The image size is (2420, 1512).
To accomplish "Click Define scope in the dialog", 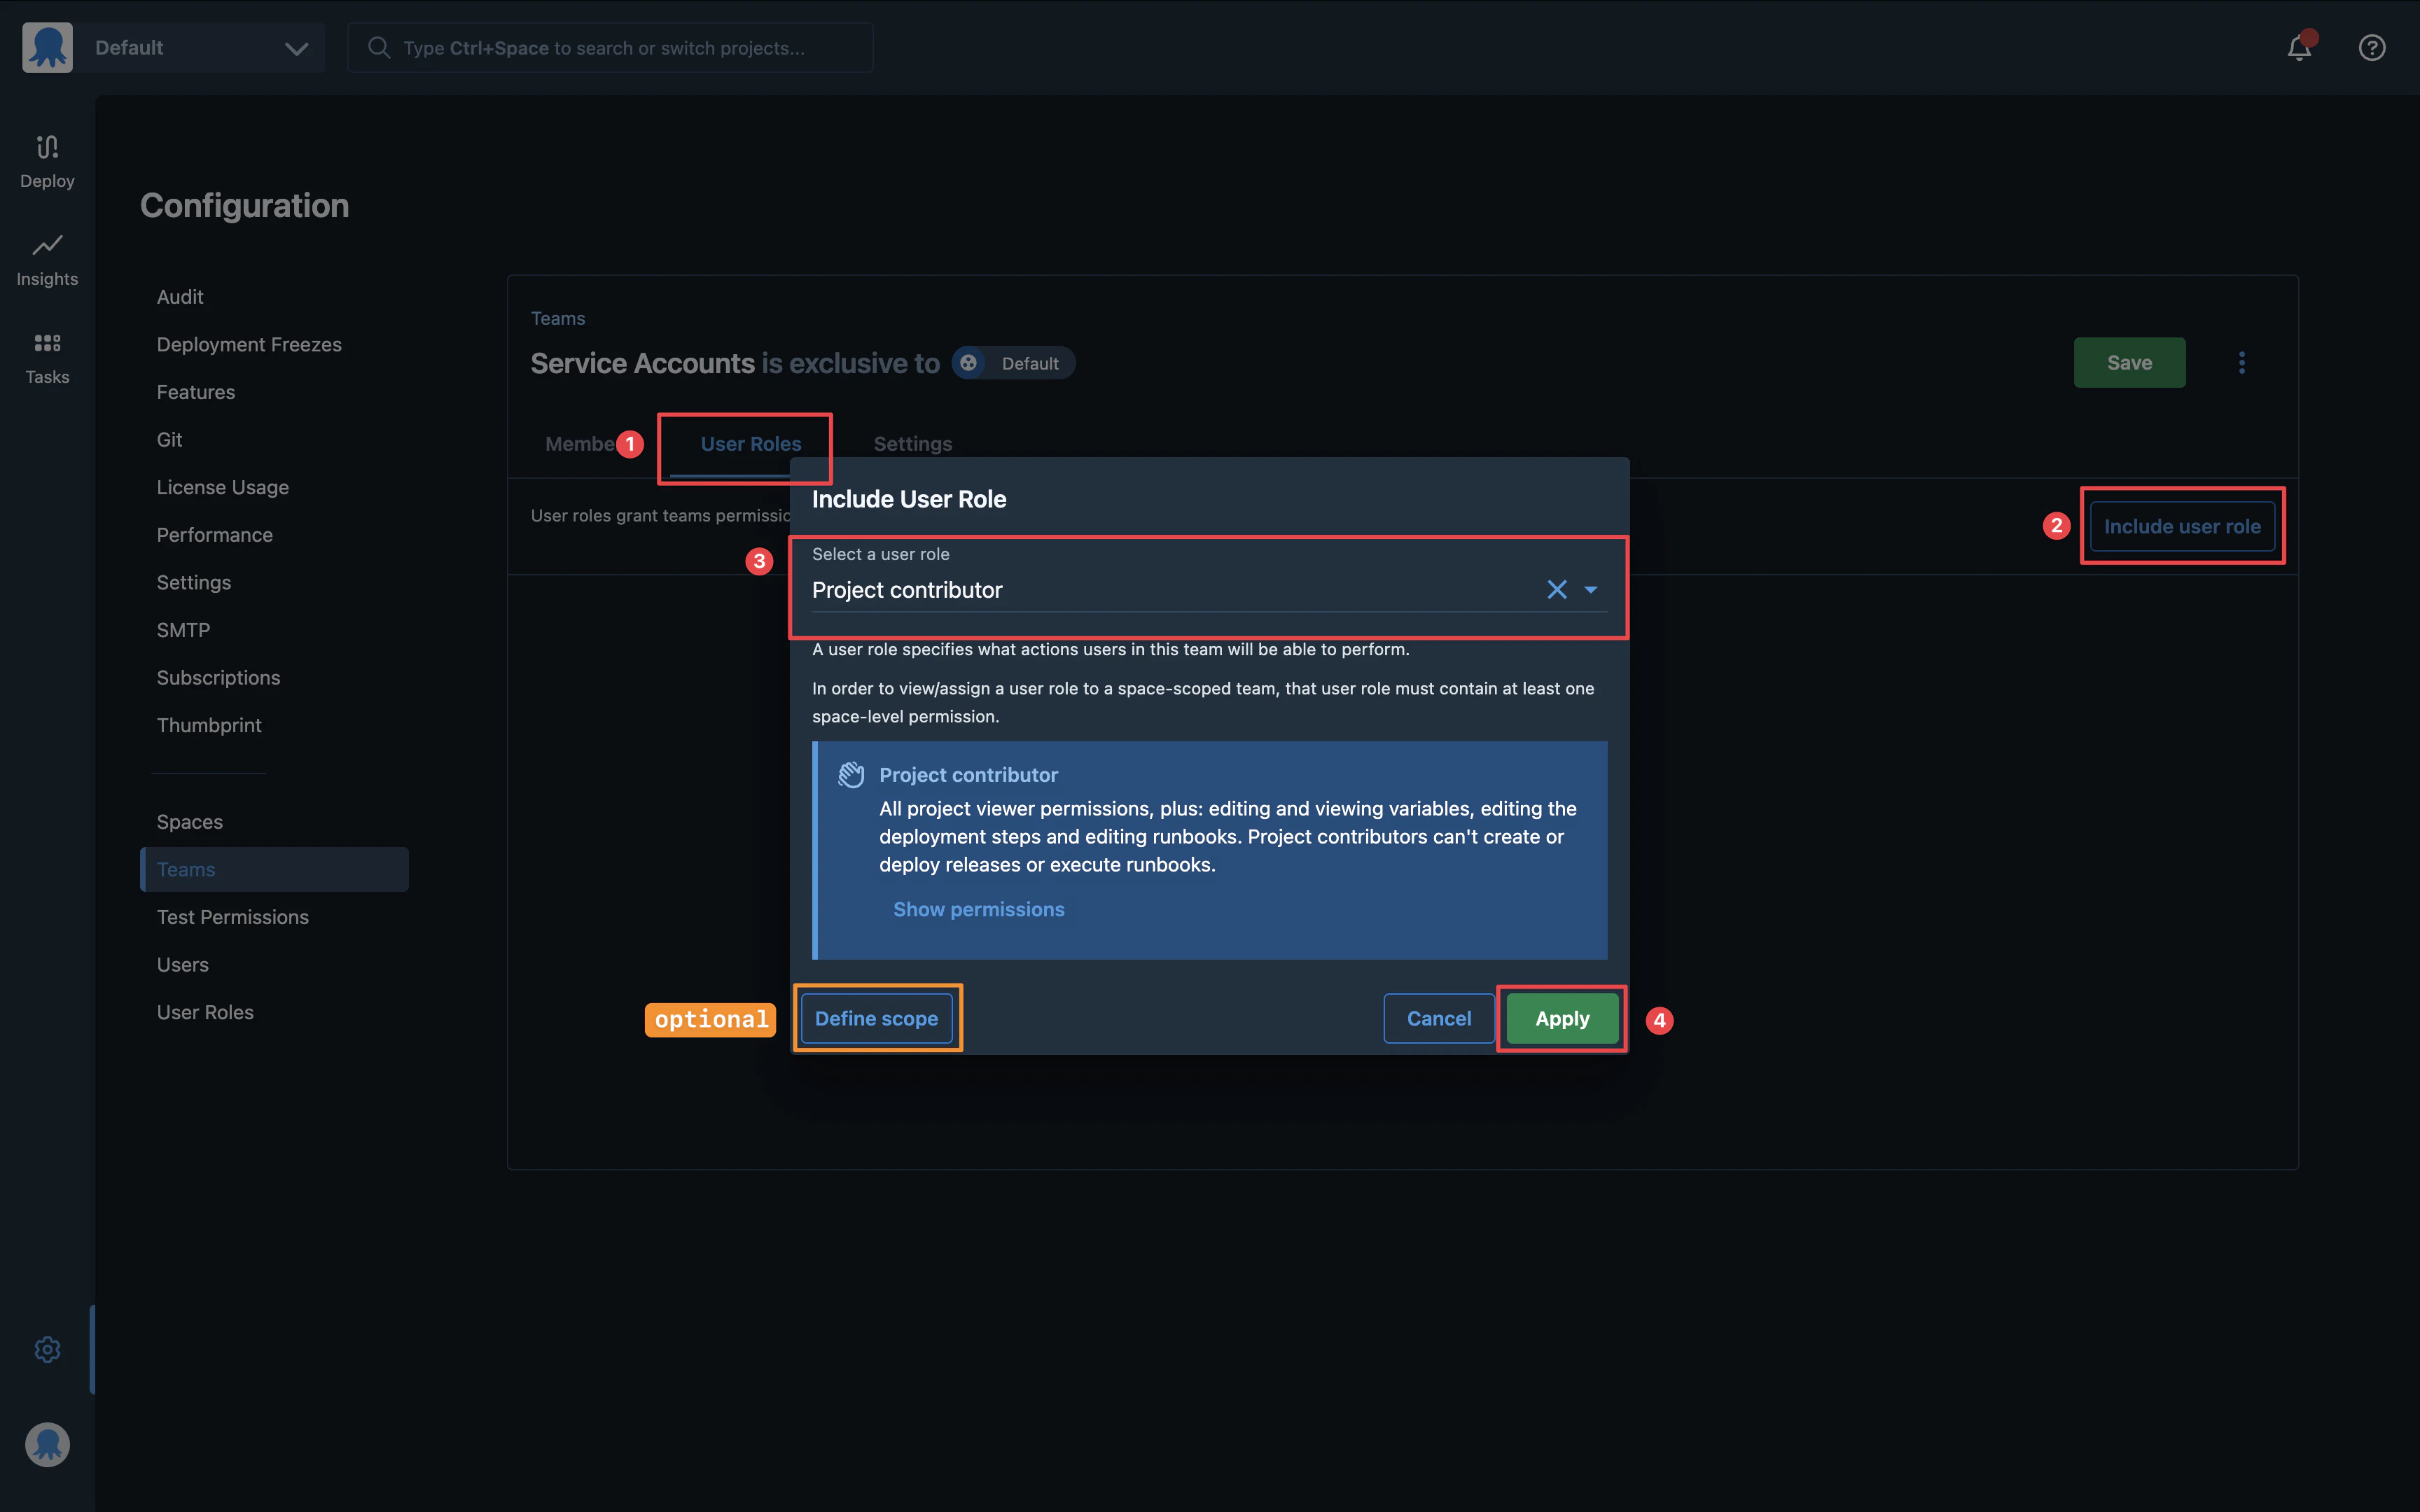I will coord(876,1018).
